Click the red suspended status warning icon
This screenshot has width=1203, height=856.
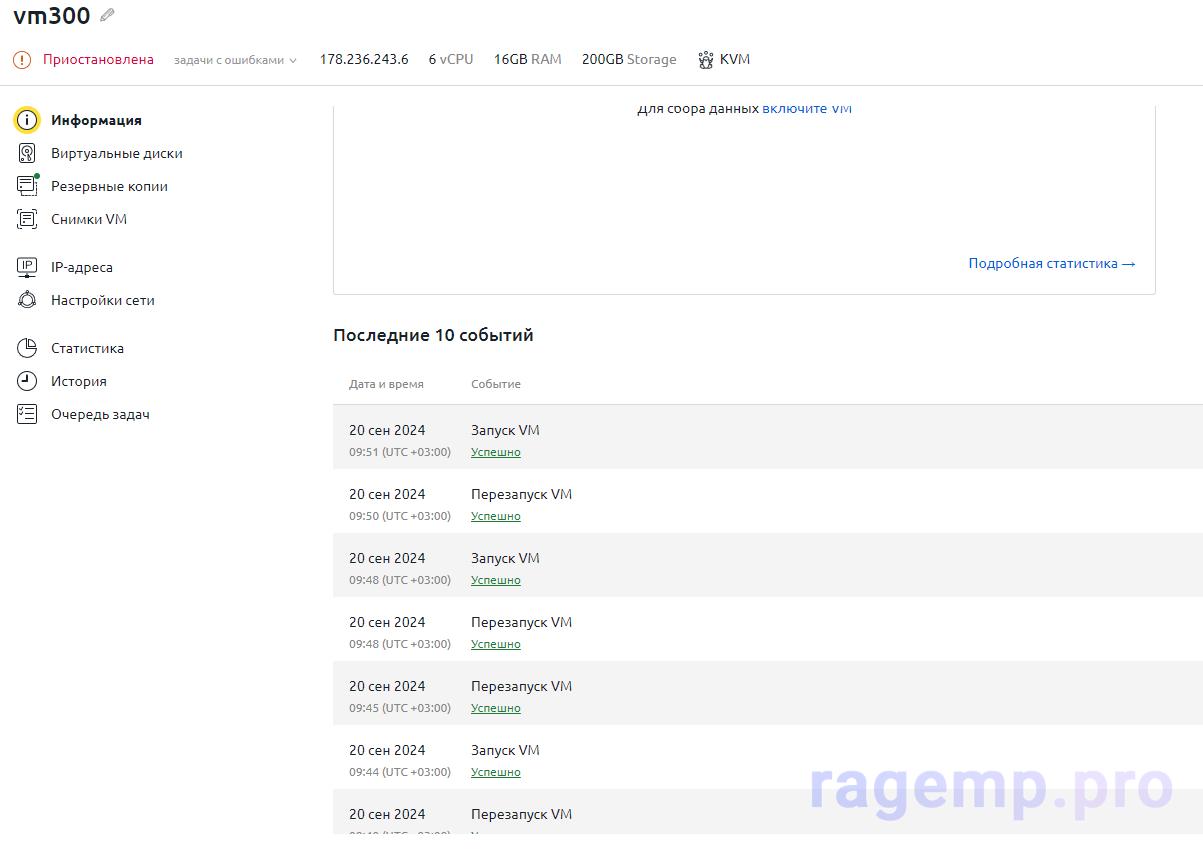click(x=22, y=60)
